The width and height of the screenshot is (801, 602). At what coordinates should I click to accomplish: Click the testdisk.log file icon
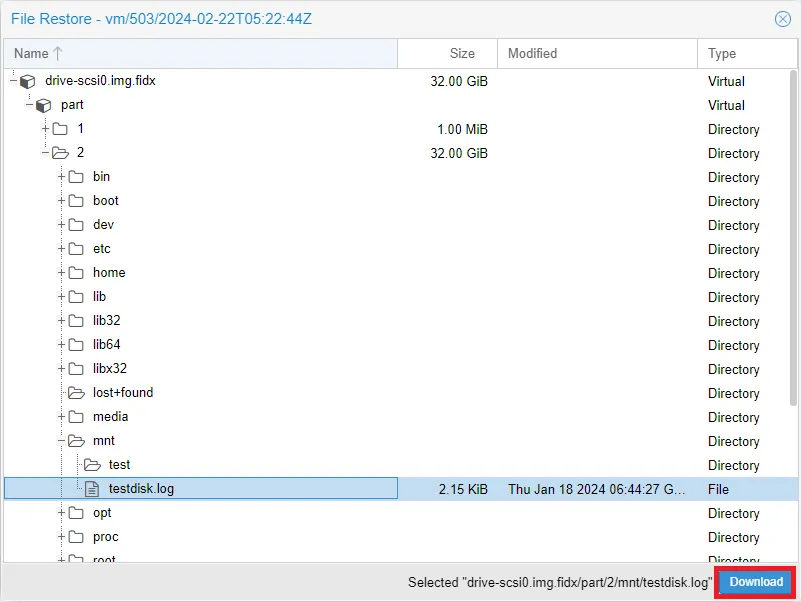tap(92, 489)
